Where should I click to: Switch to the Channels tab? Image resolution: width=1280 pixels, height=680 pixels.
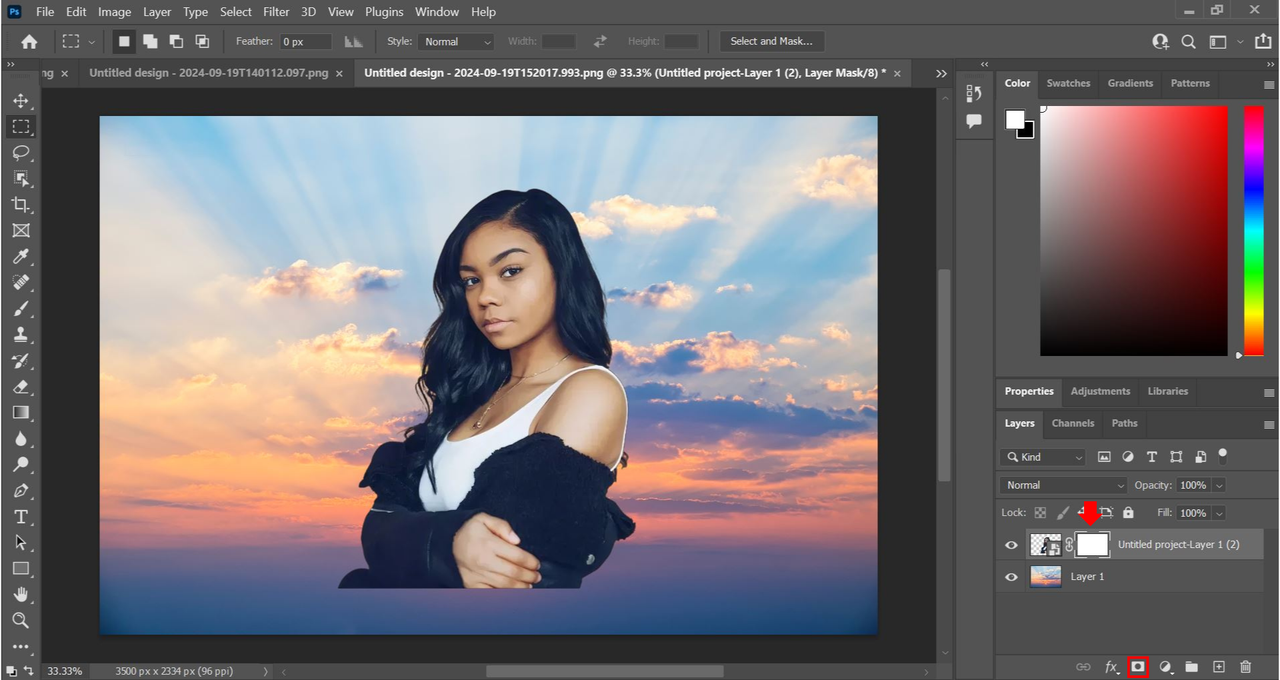(1073, 423)
